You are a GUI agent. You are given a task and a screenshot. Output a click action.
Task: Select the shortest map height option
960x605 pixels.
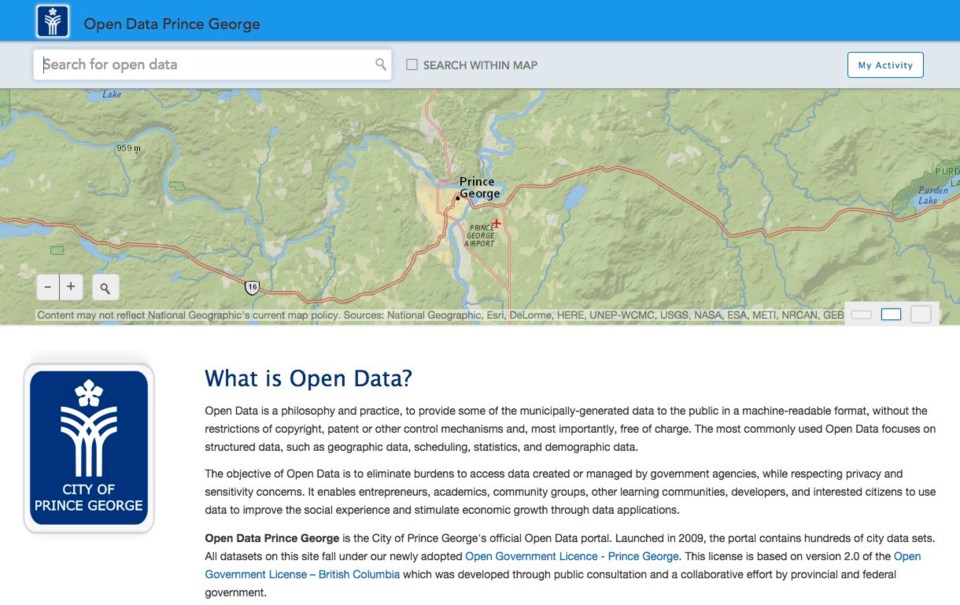[861, 314]
